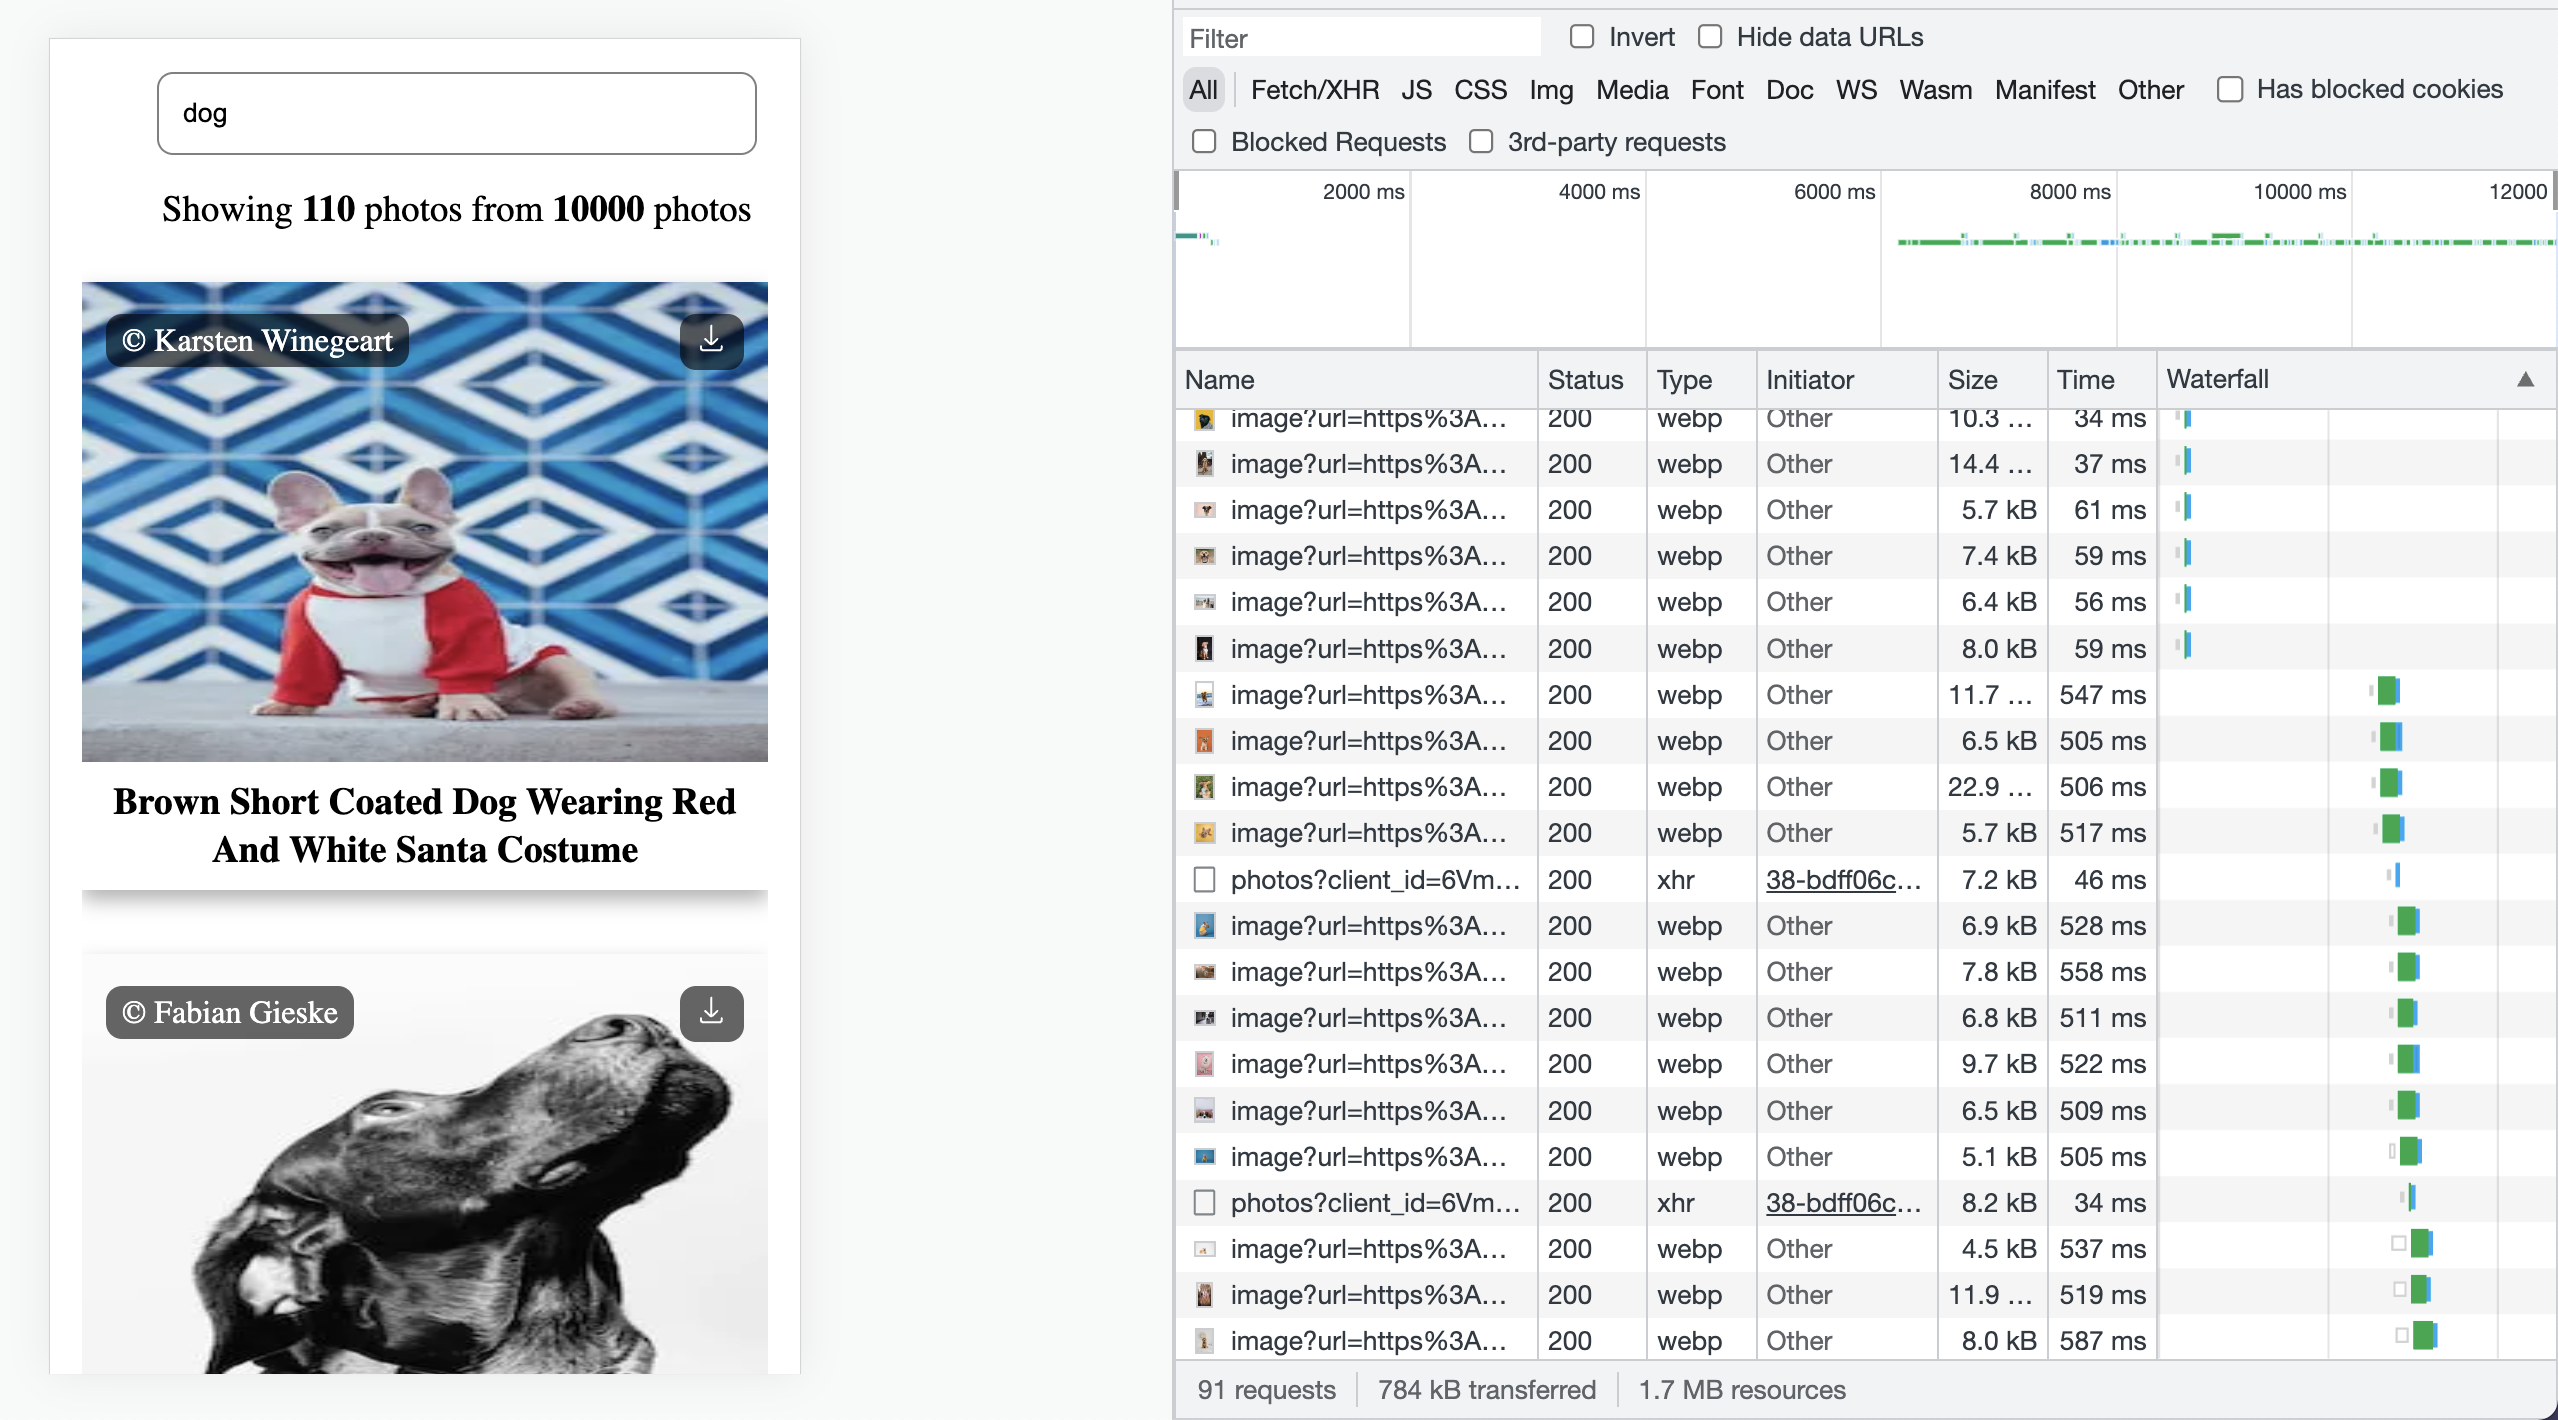Click thumbnail of the 587 ms image request
This screenshot has height=1420, width=2558.
coord(1205,1341)
